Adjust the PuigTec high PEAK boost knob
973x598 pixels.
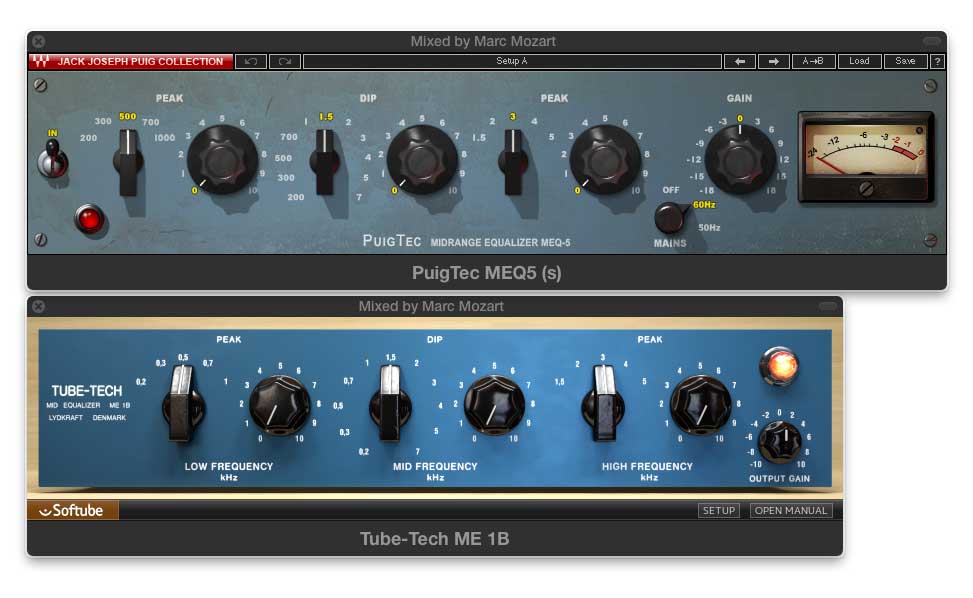[605, 160]
